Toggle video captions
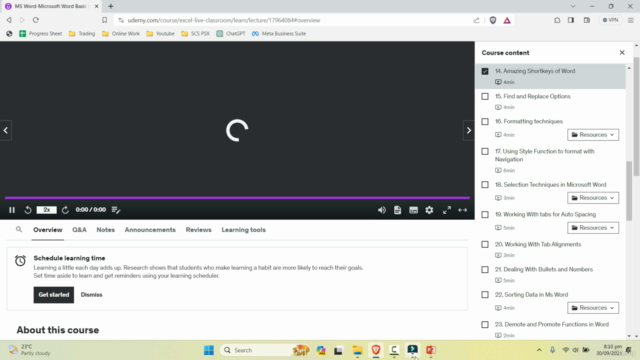The height and width of the screenshot is (360, 640). (413, 210)
